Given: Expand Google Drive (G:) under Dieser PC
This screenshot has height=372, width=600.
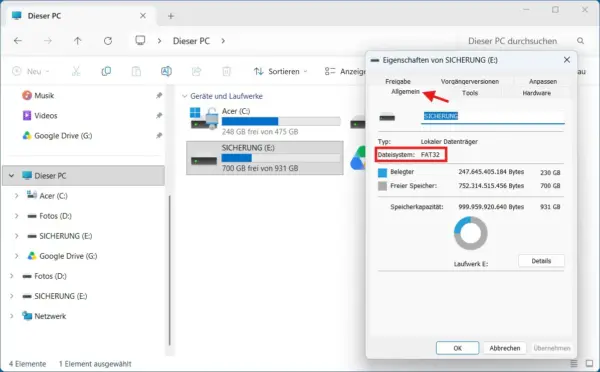Looking at the screenshot, I should coord(16,256).
